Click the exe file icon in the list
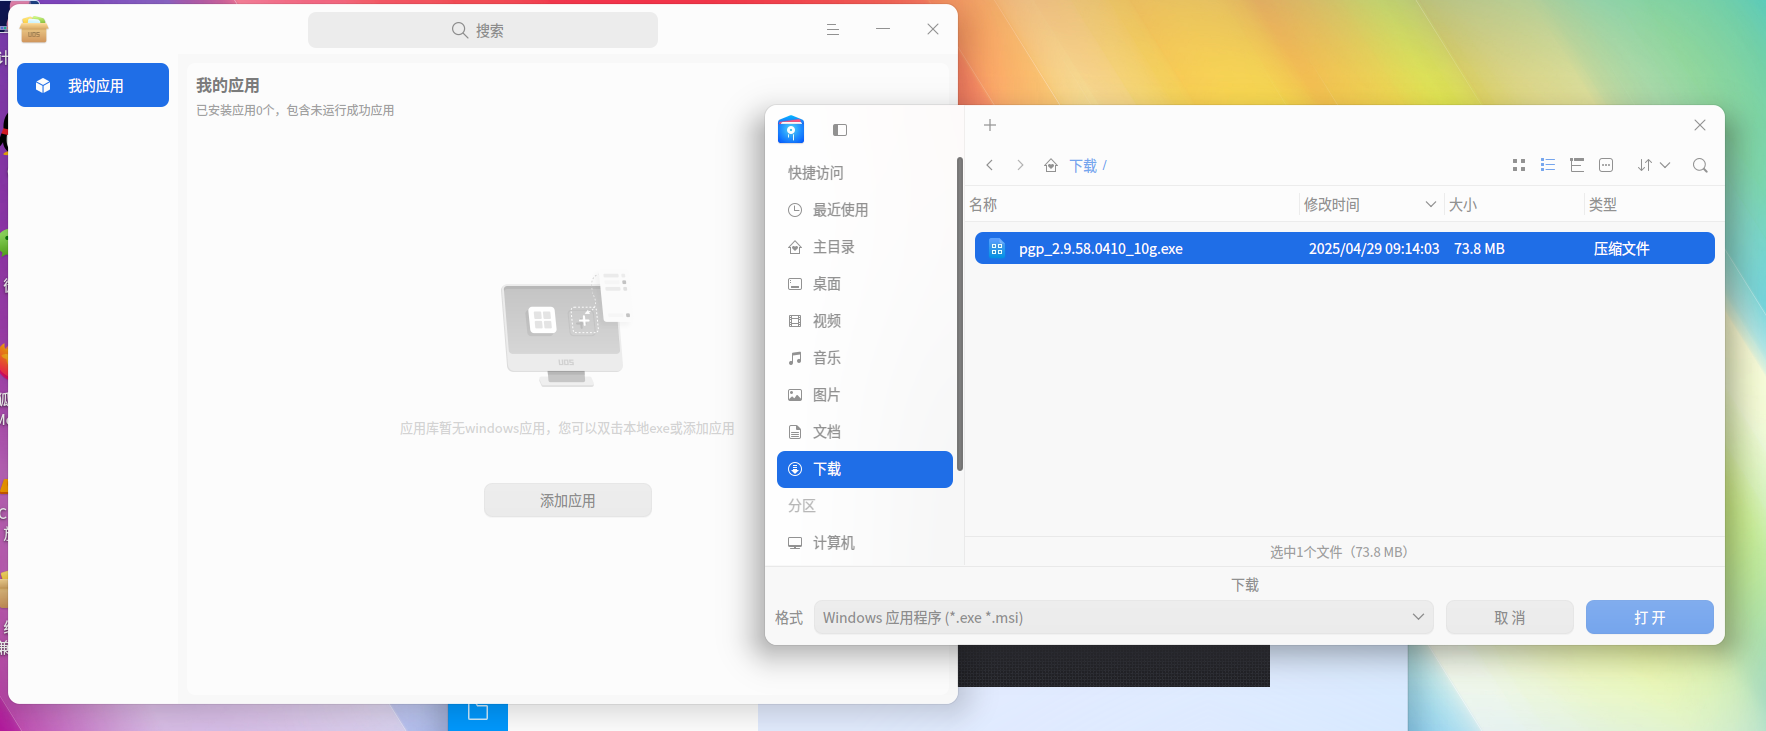The height and width of the screenshot is (731, 1766). tap(997, 248)
